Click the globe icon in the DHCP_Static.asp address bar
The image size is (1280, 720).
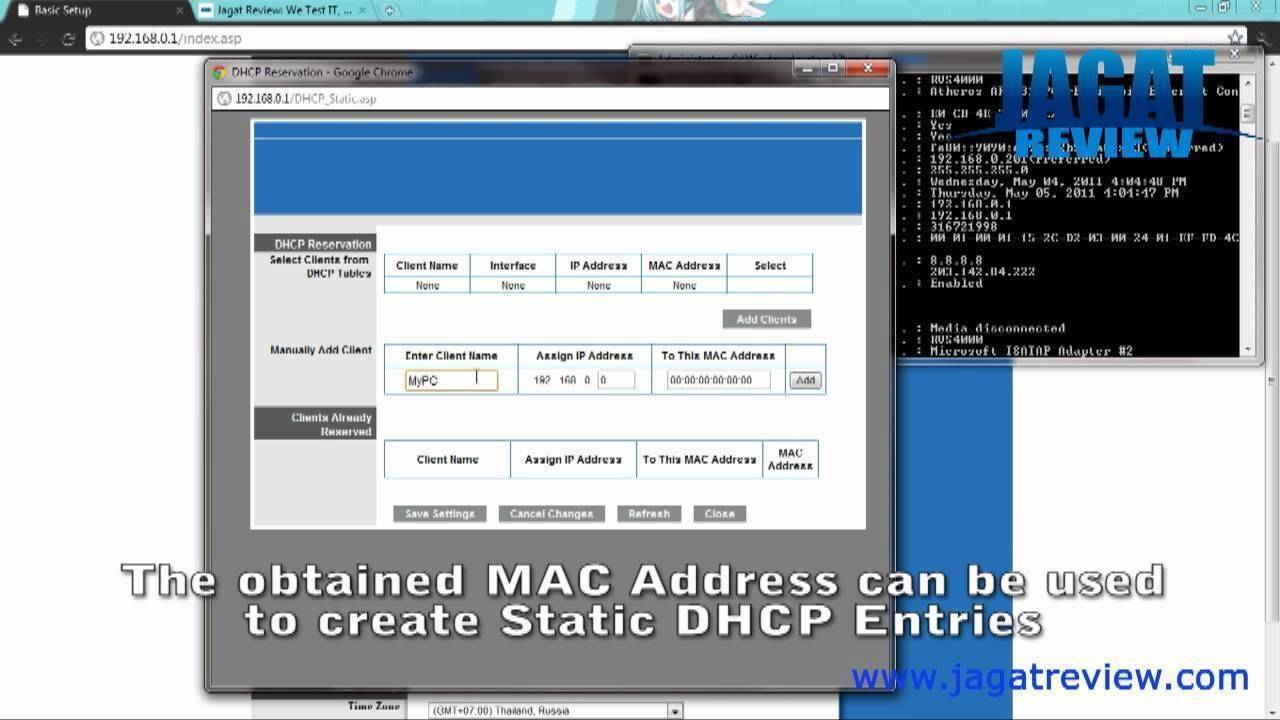224,99
